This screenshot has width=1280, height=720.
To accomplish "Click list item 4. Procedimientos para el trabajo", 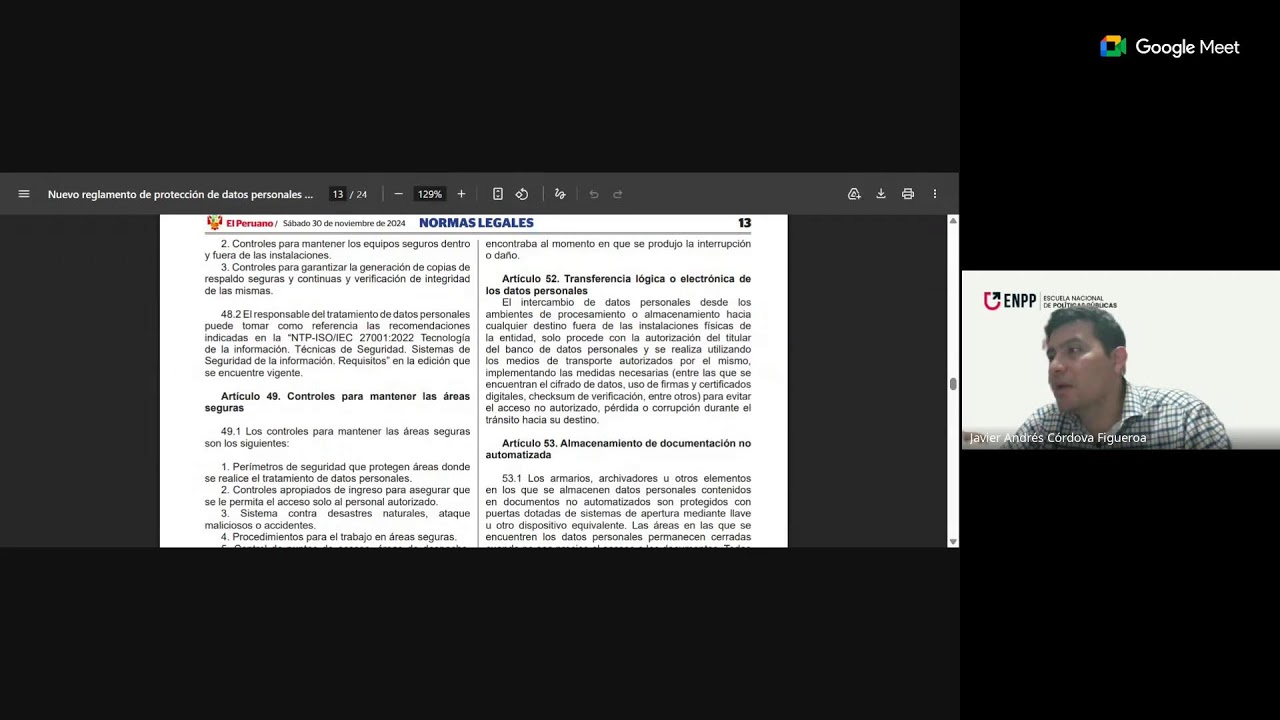I will point(338,537).
